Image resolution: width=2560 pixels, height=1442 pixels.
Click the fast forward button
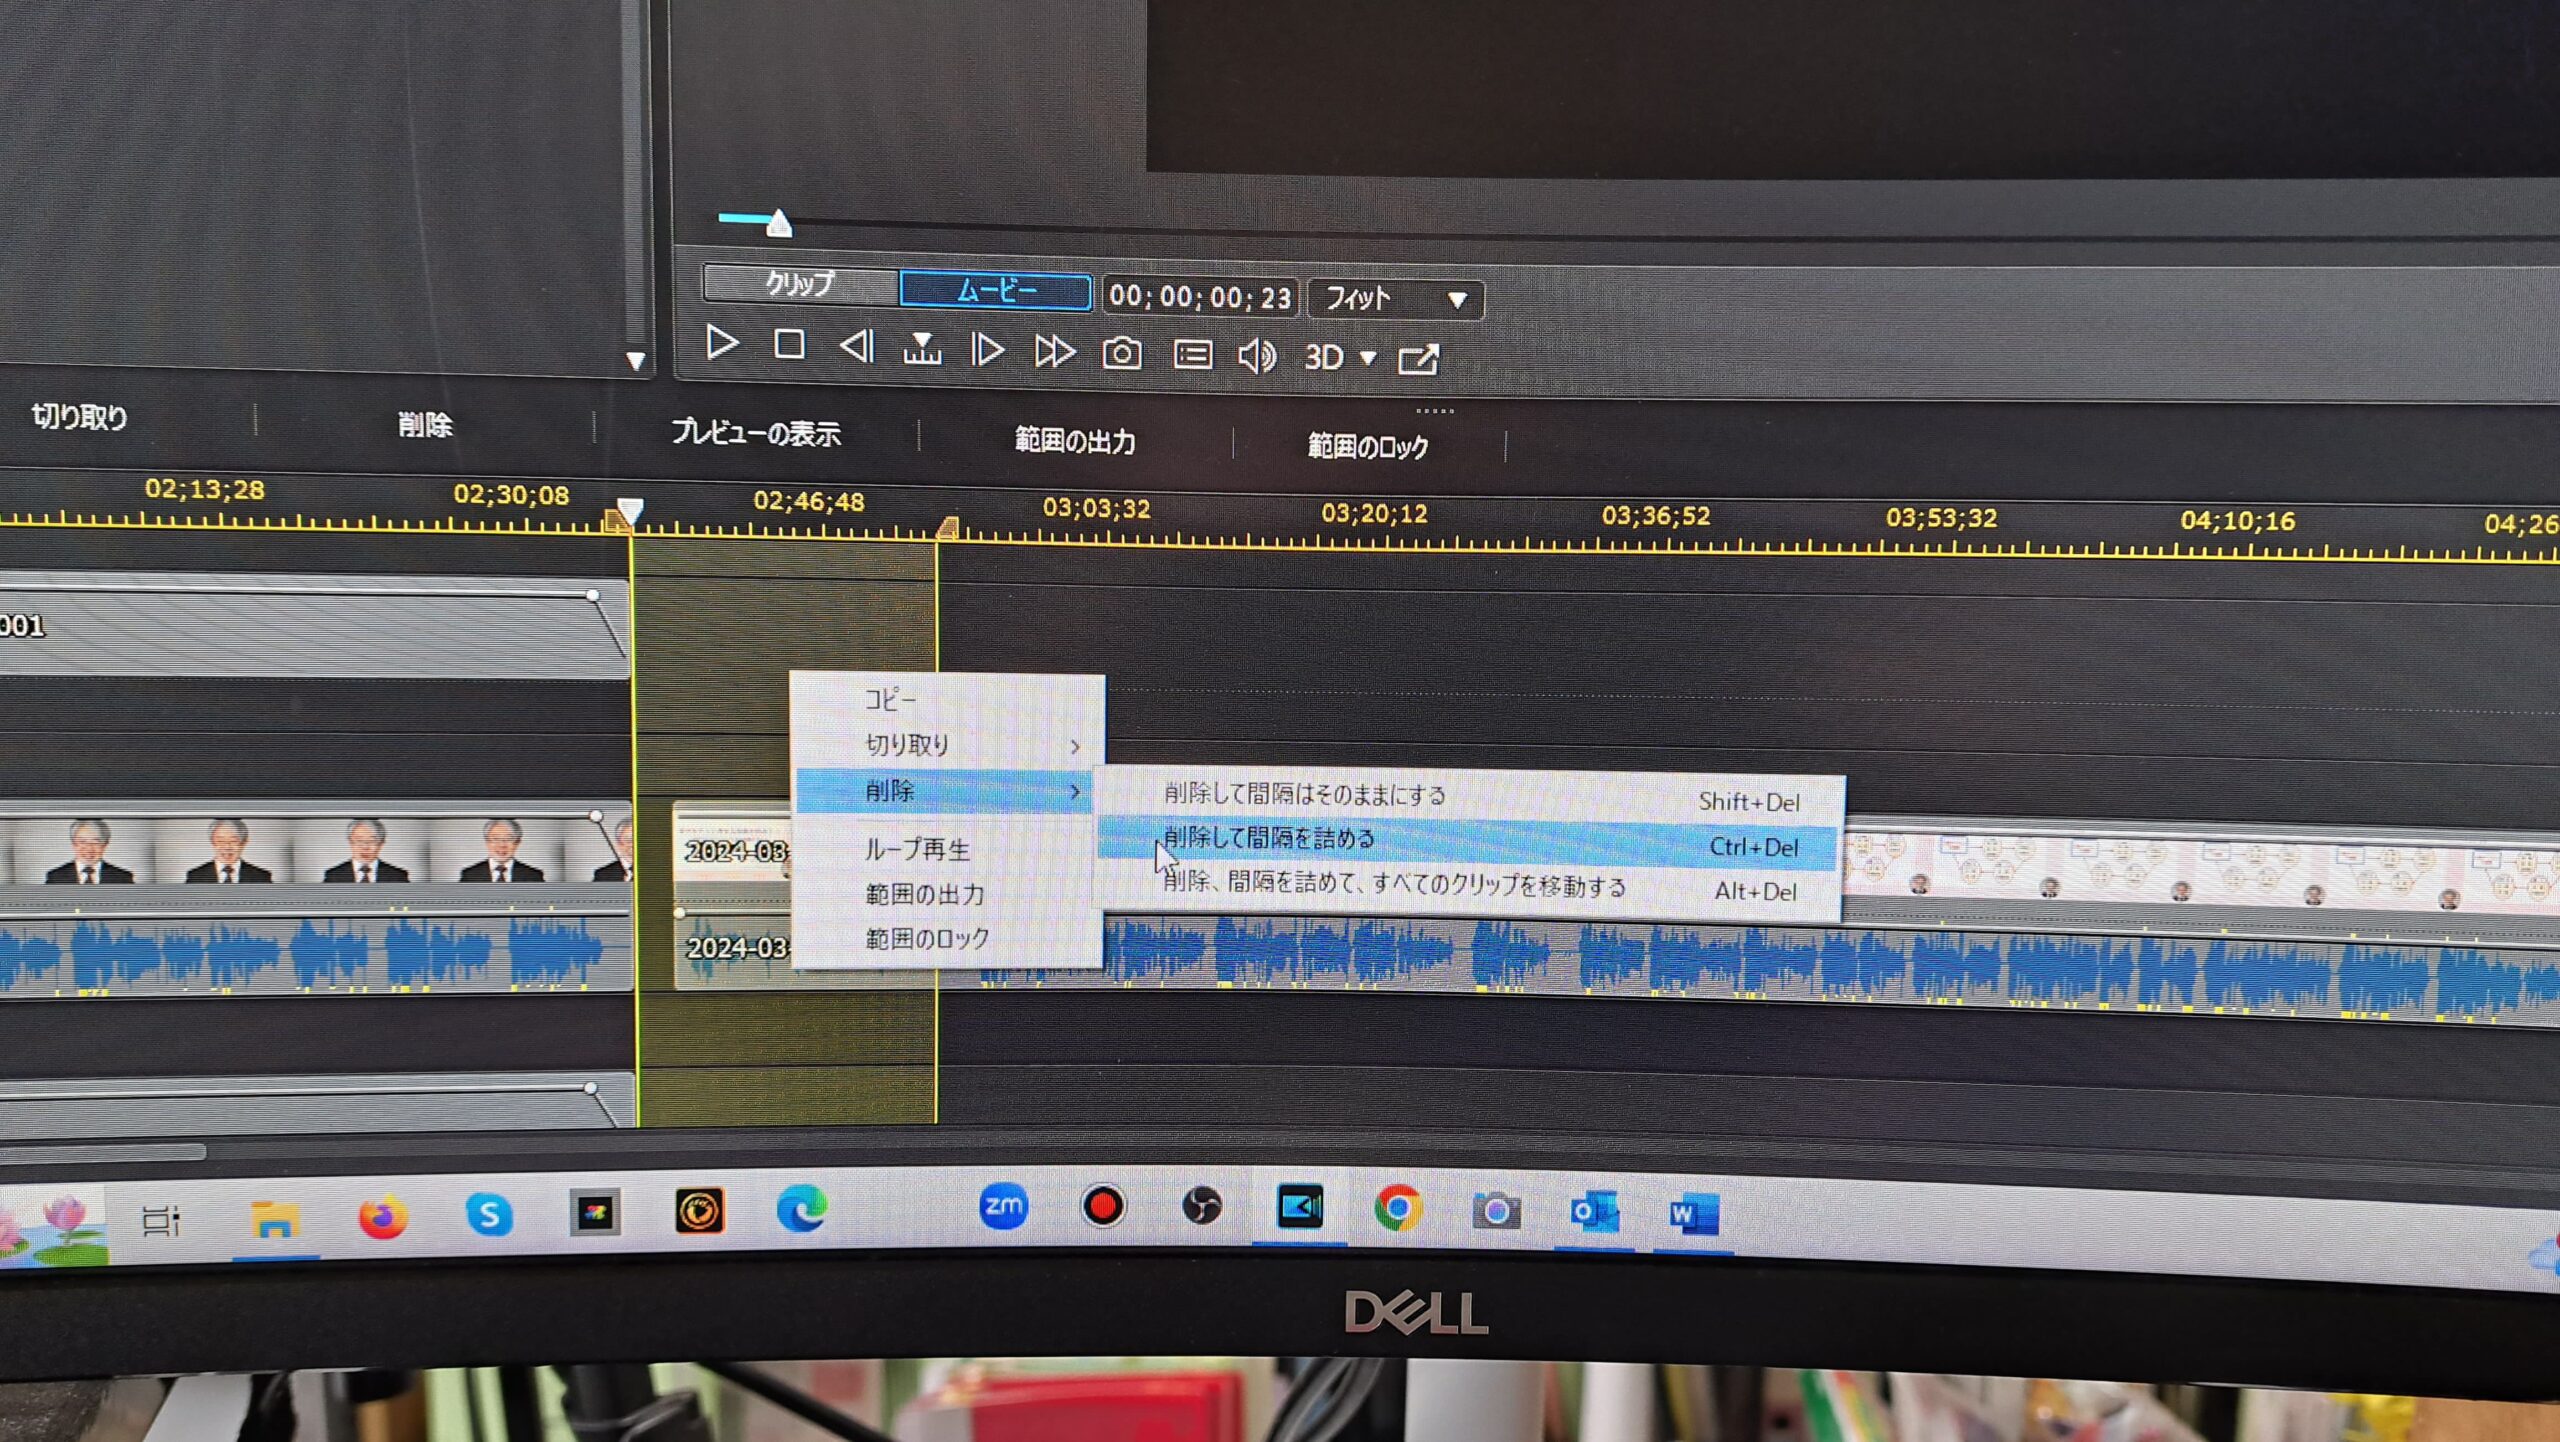1054,351
